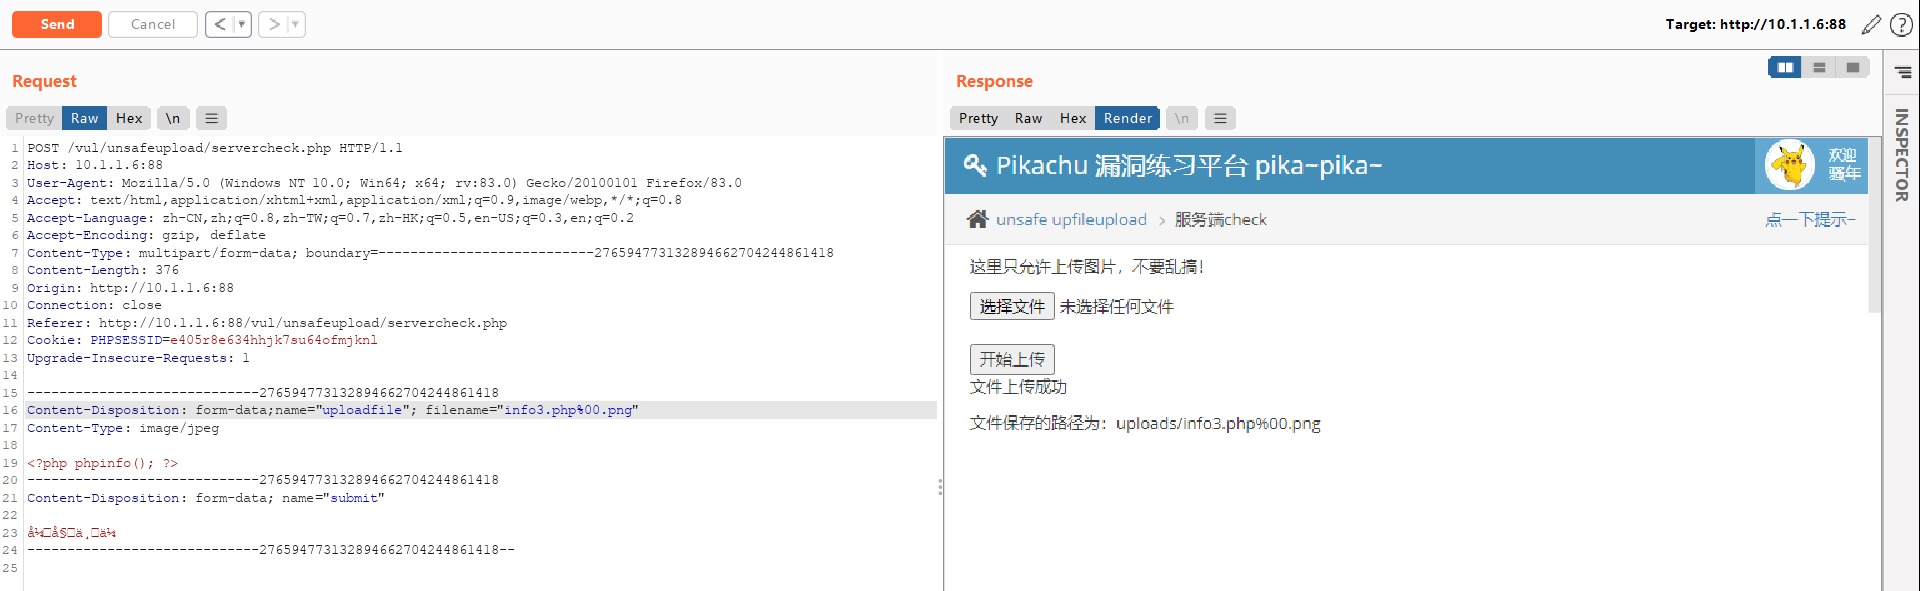Click the 开始上传 upload button
This screenshot has width=1920, height=591.
[1012, 359]
